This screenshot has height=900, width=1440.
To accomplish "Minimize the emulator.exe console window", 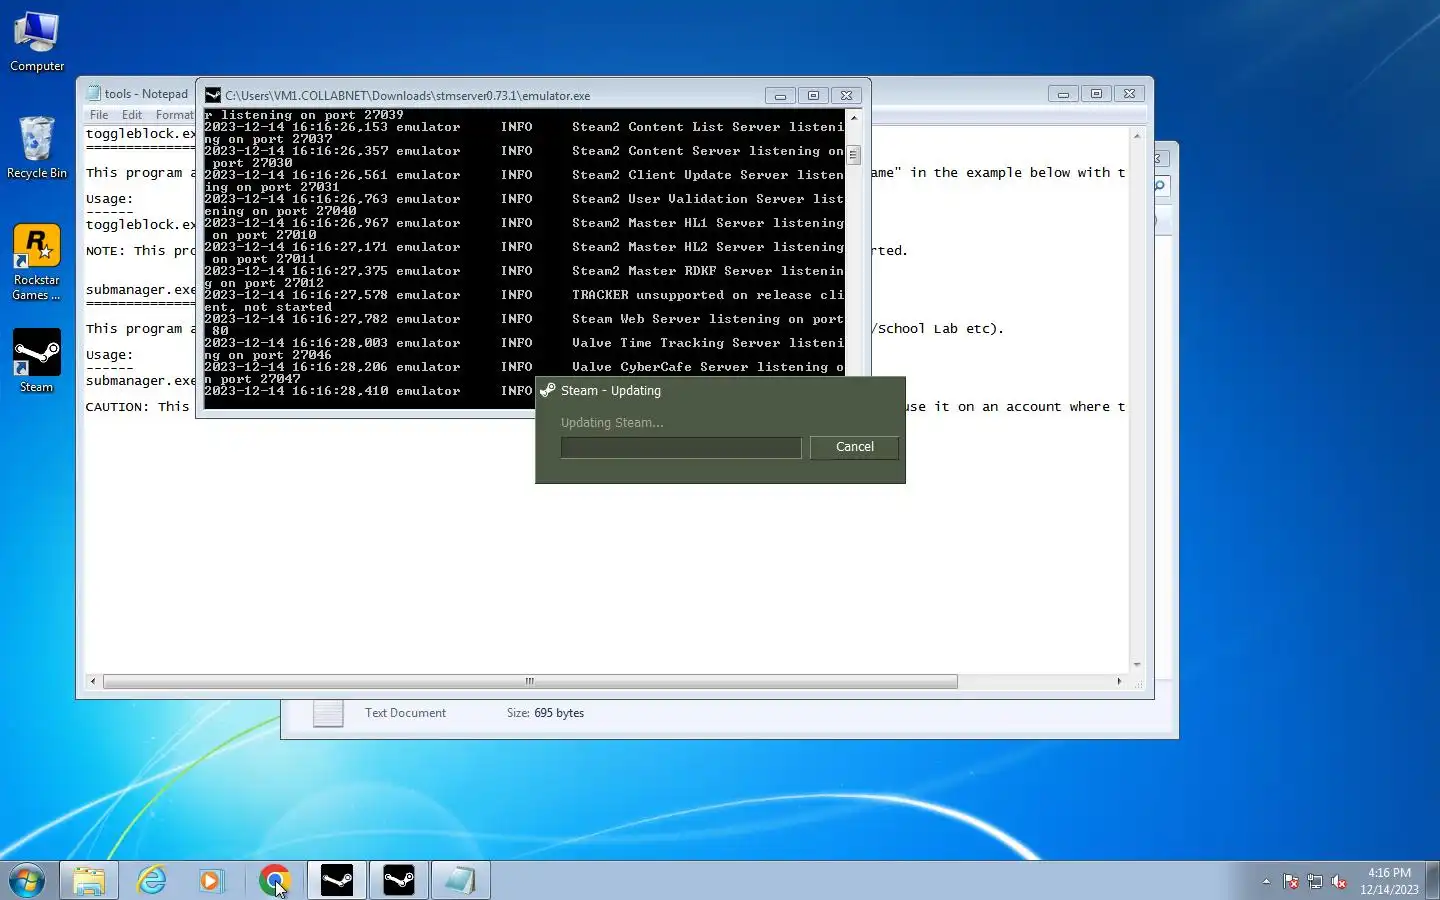I will pyautogui.click(x=780, y=96).
